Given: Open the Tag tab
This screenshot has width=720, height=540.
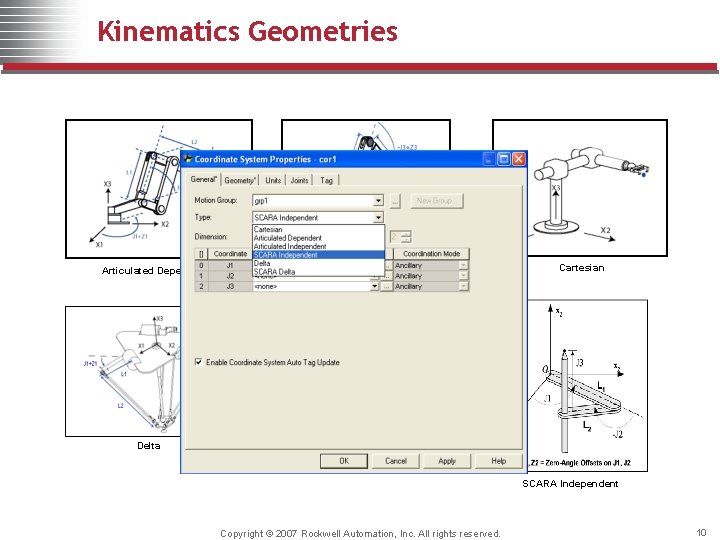Looking at the screenshot, I should tap(326, 180).
